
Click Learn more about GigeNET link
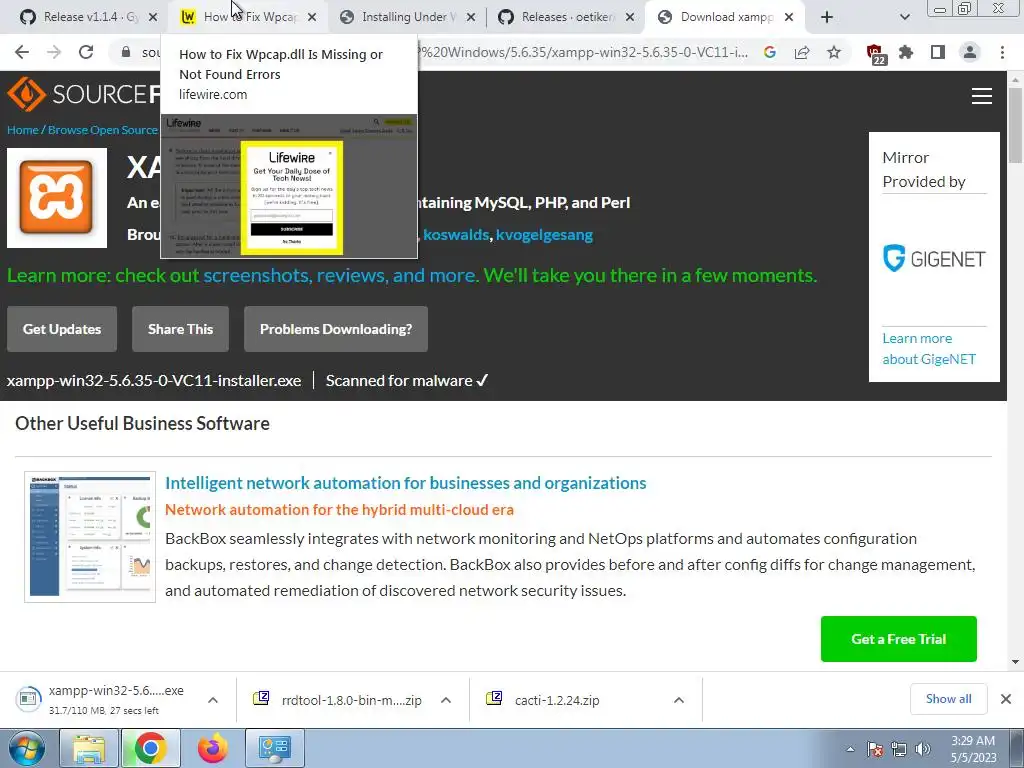click(929, 349)
